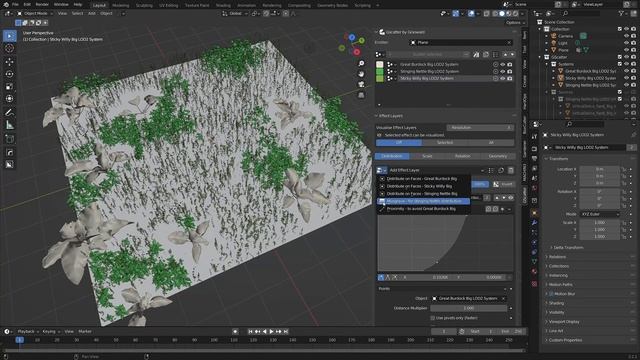Toggle camera view icon in viewport
This screenshot has height=360, width=640.
(361, 84)
